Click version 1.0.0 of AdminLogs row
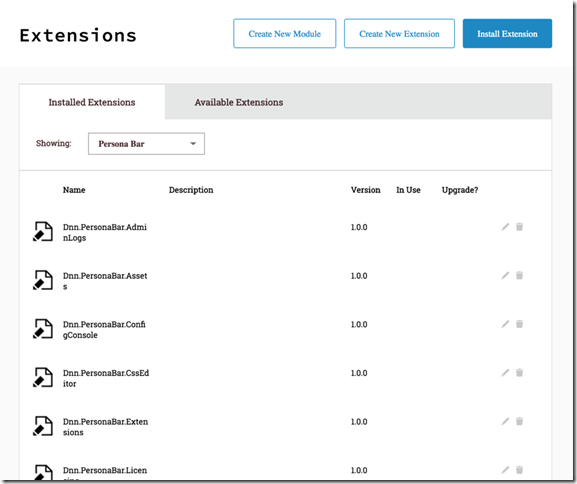Screen dimensions: 577x484 [x=359, y=227]
